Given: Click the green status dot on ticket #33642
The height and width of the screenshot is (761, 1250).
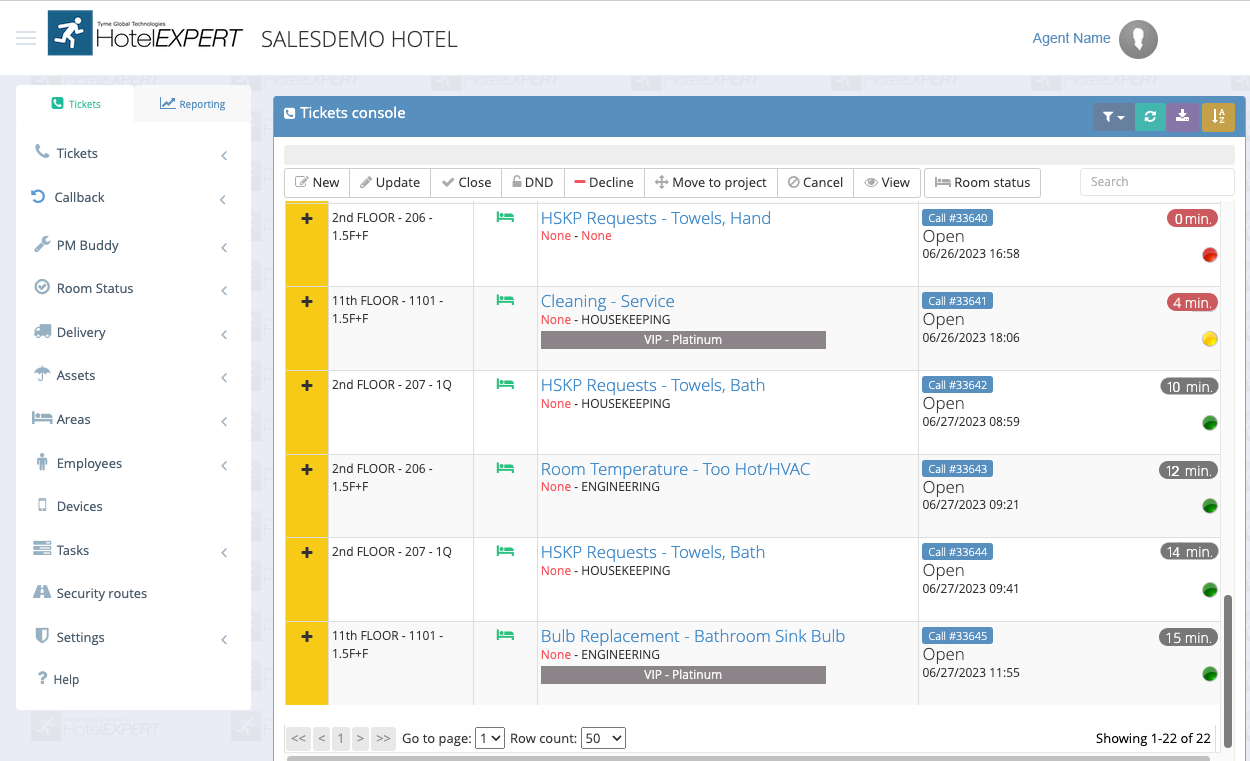Looking at the screenshot, I should coord(1209,422).
